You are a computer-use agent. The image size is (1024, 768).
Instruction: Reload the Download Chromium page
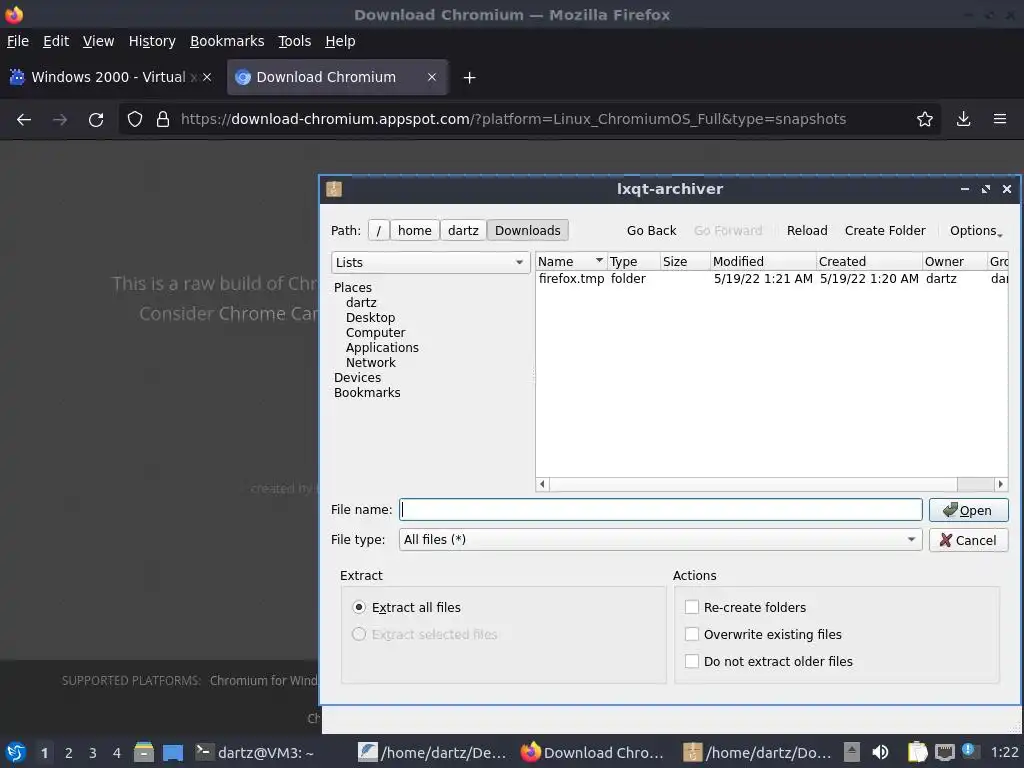point(96,120)
